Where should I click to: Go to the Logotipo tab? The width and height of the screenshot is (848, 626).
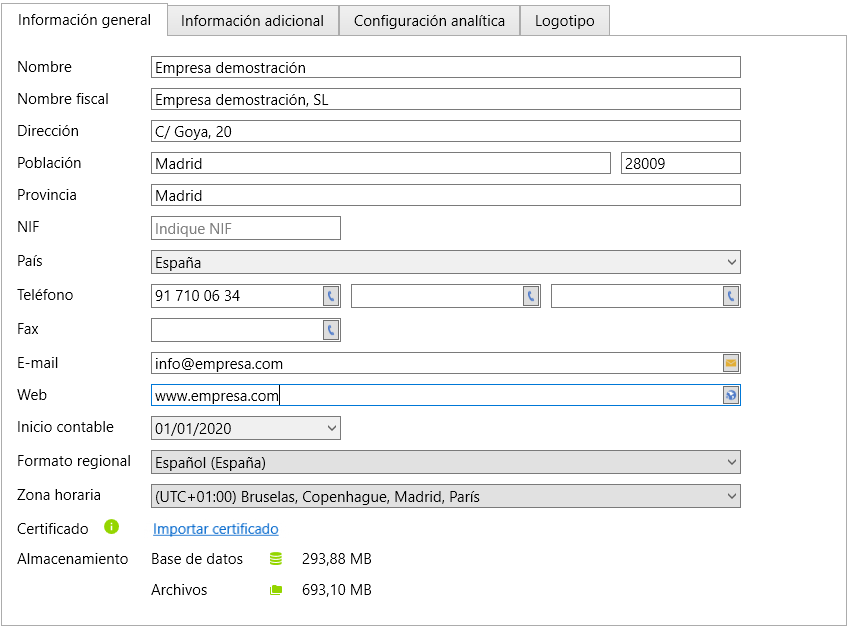click(x=564, y=21)
